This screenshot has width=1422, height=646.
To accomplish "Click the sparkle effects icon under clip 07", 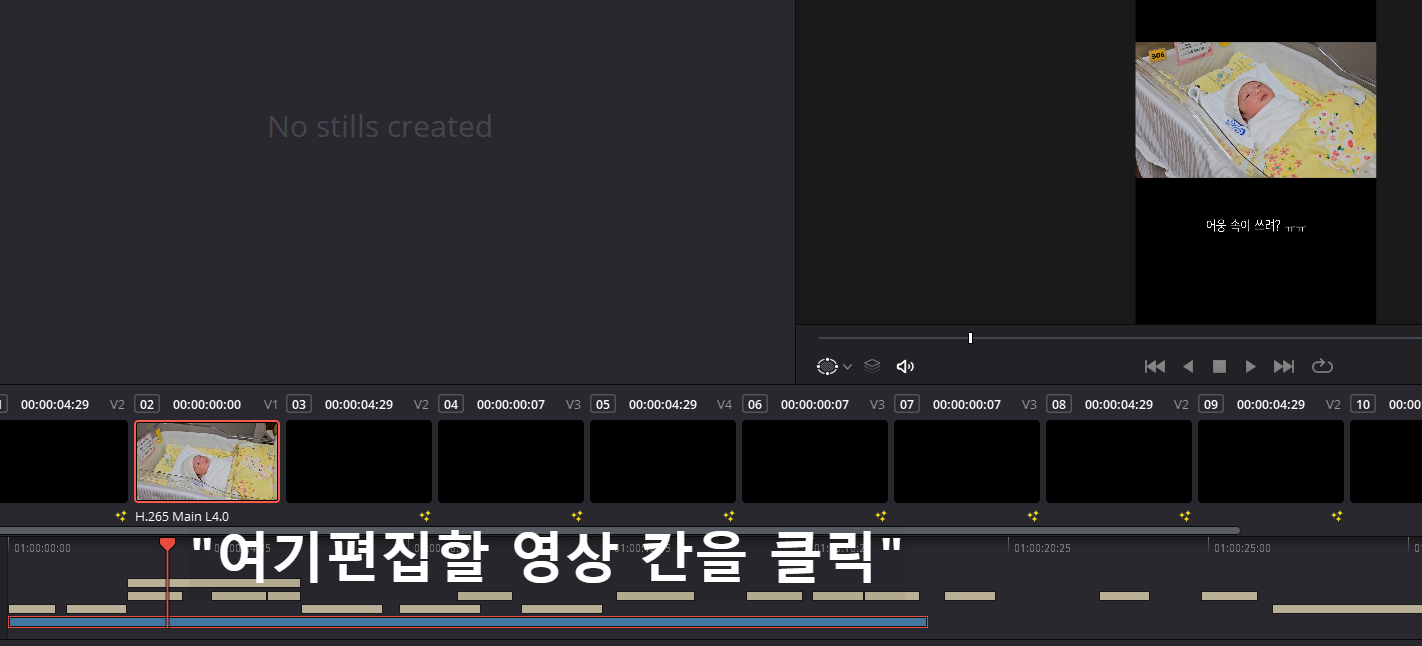I will point(1033,516).
